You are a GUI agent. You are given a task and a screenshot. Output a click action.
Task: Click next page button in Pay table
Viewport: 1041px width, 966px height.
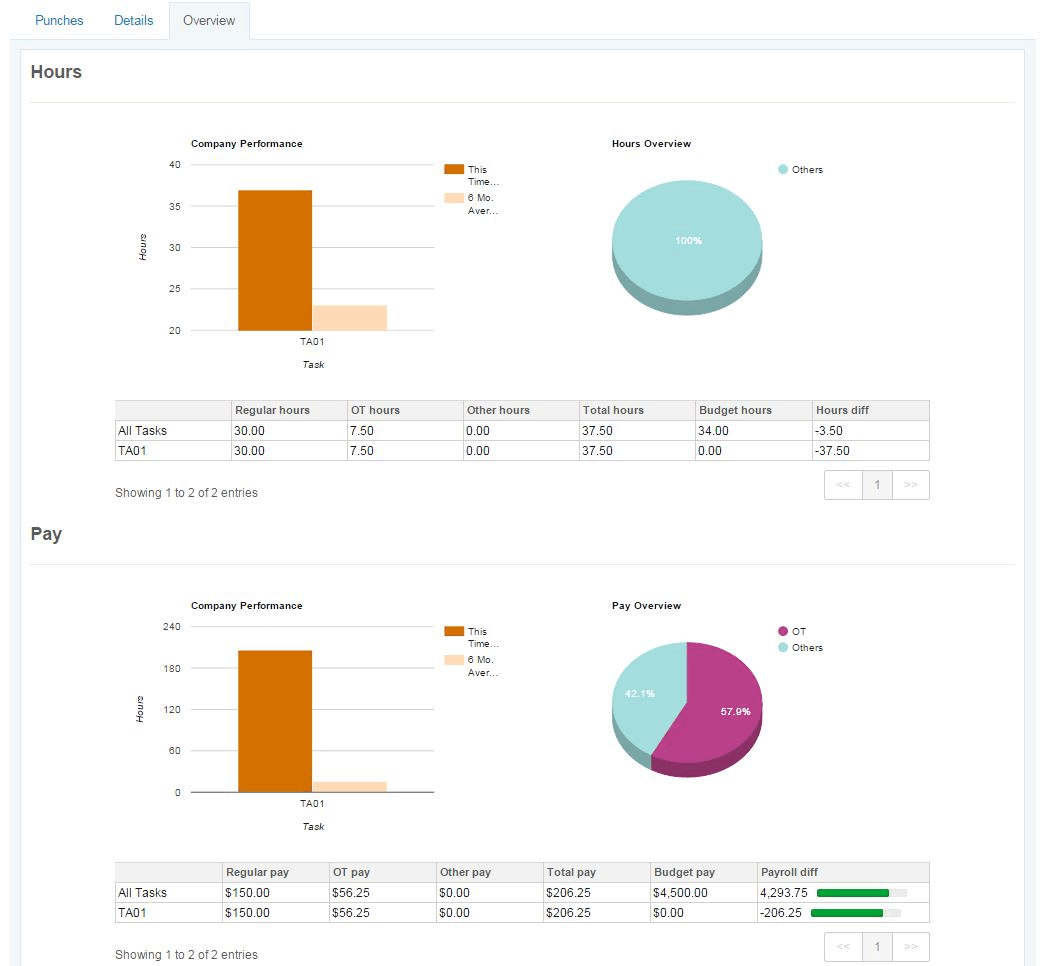pyautogui.click(x=911, y=947)
